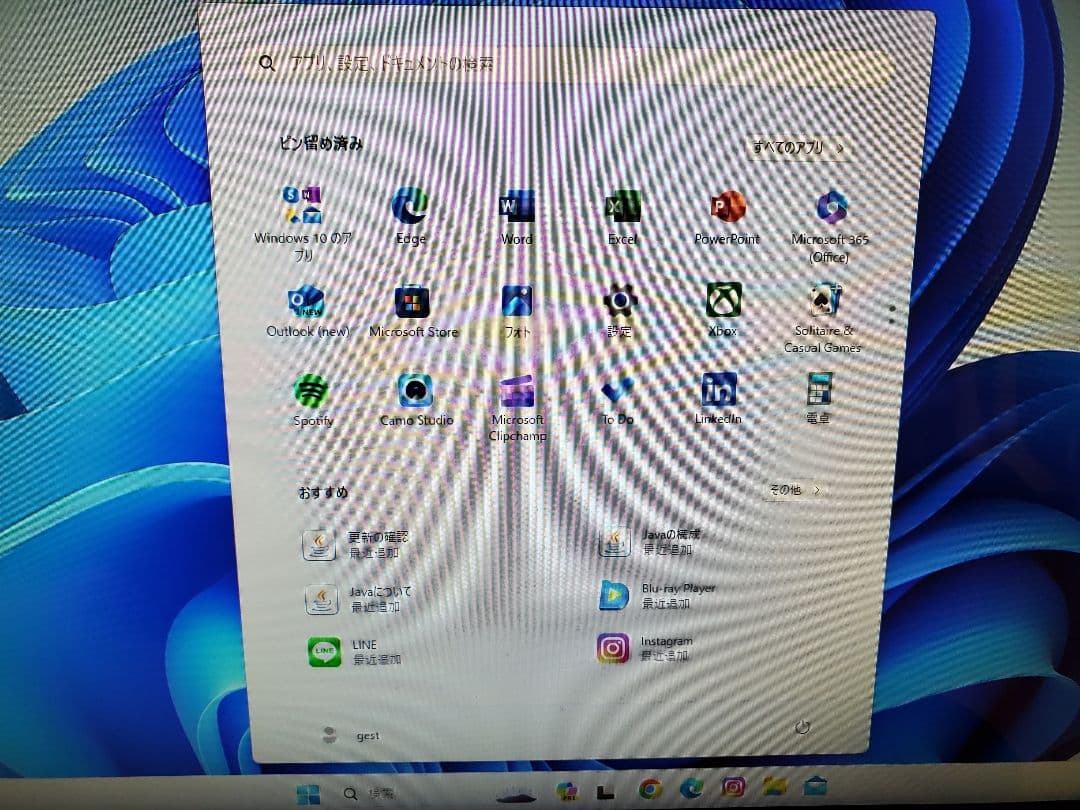Open the フォト (Photos) app
Image resolution: width=1080 pixels, height=810 pixels.
click(x=516, y=300)
